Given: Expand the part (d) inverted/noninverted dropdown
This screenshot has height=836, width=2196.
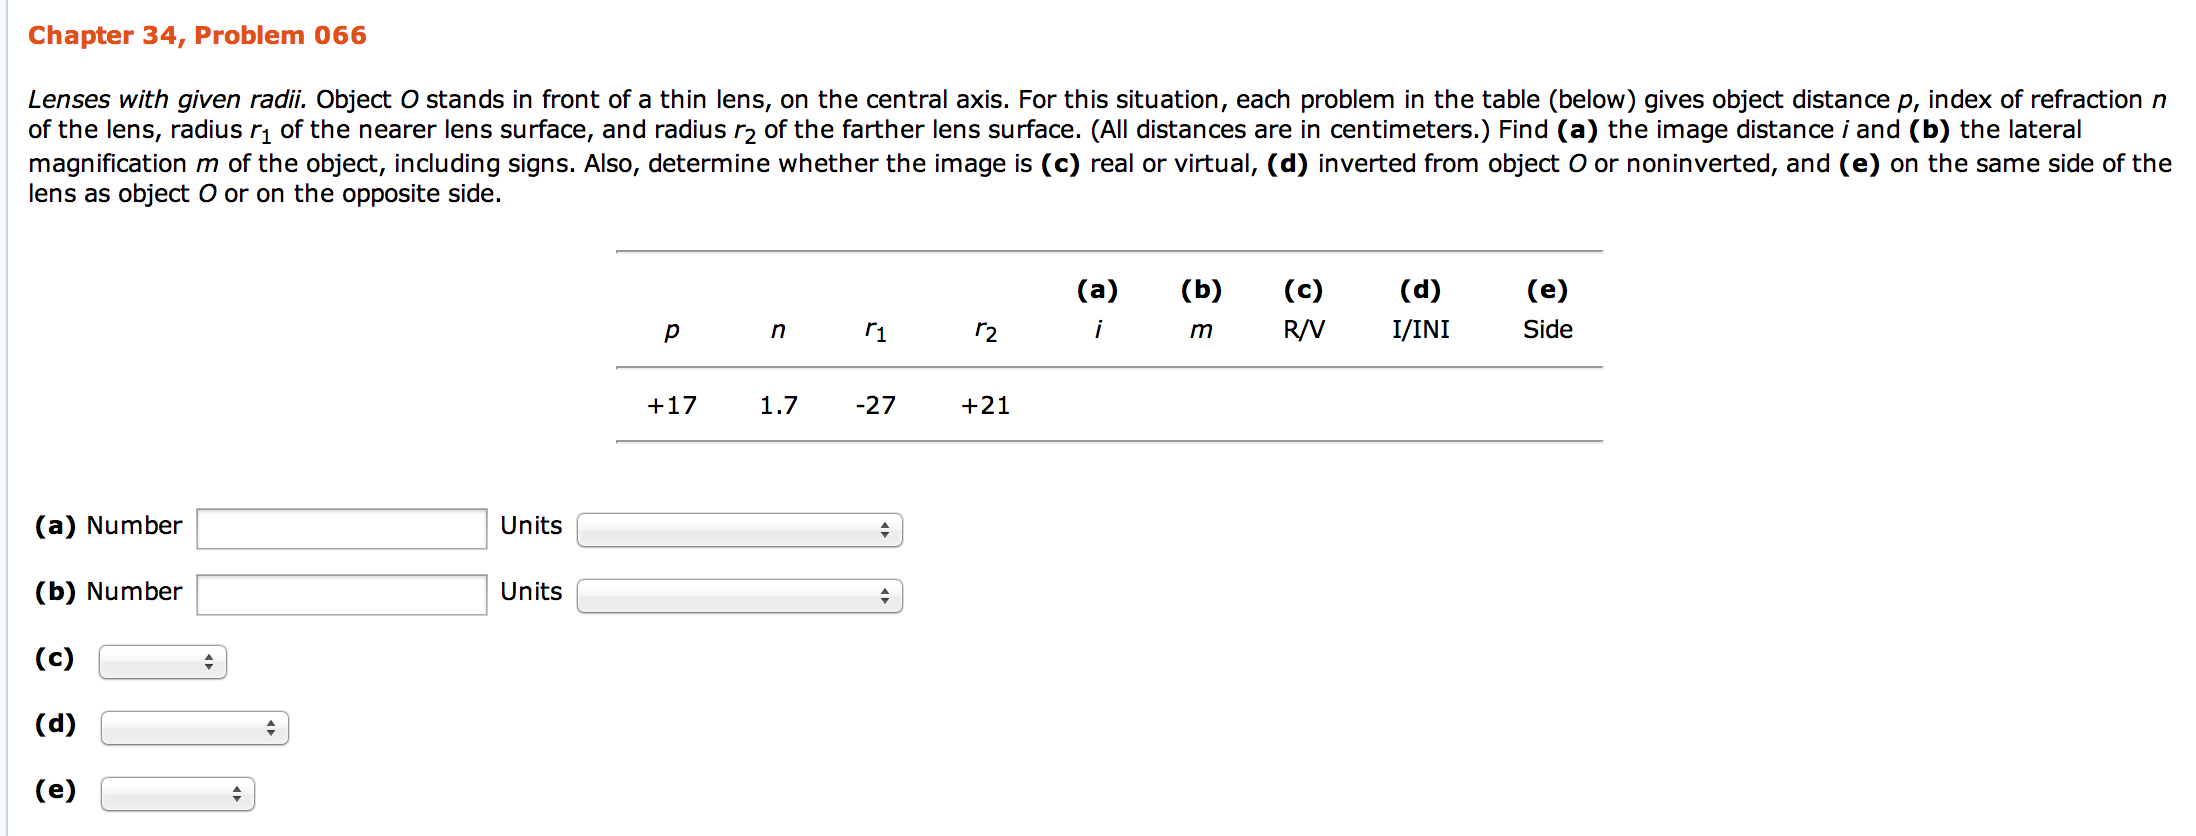Looking at the screenshot, I should tap(195, 728).
